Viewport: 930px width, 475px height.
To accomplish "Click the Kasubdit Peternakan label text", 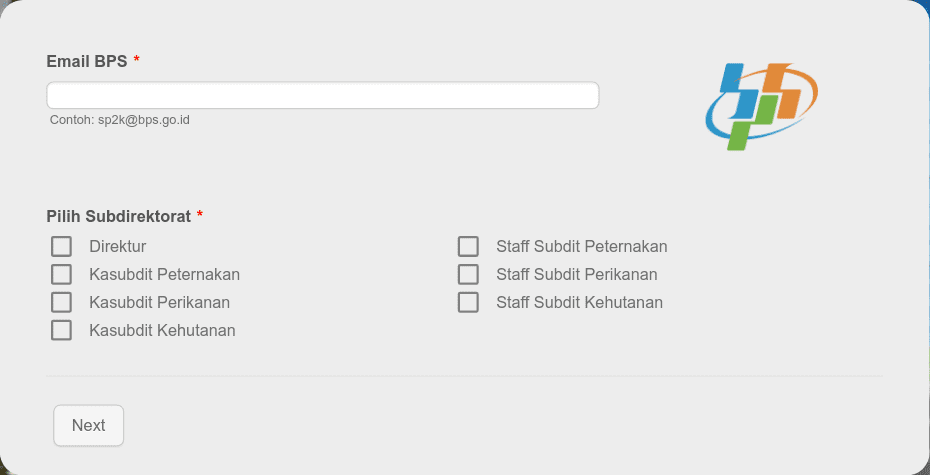I will pos(164,275).
